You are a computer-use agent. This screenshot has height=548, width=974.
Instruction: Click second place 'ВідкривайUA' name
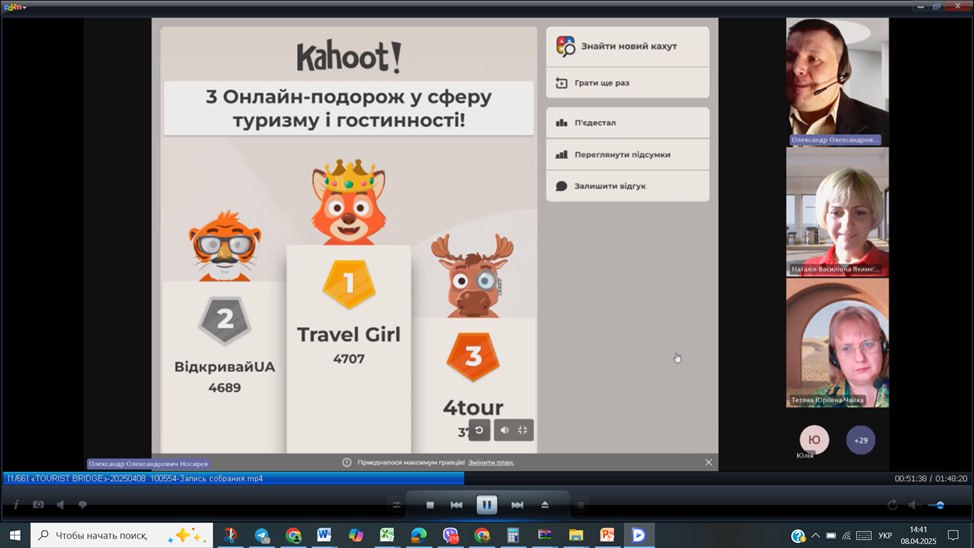coord(224,367)
